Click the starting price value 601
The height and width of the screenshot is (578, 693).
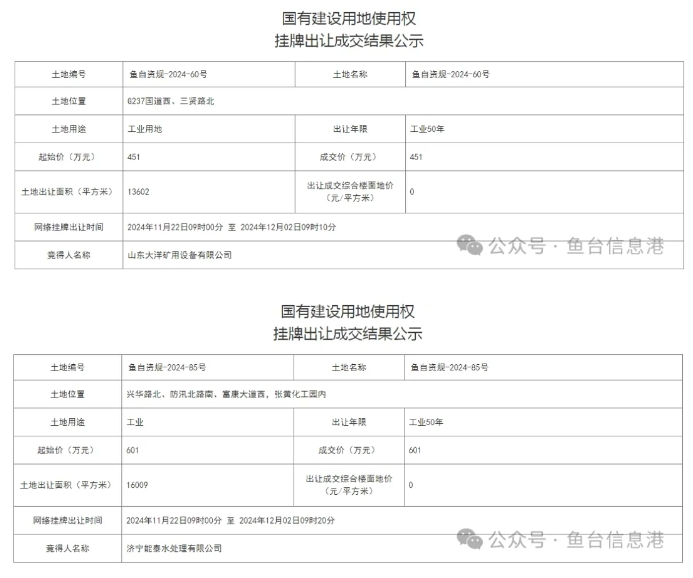click(x=133, y=450)
